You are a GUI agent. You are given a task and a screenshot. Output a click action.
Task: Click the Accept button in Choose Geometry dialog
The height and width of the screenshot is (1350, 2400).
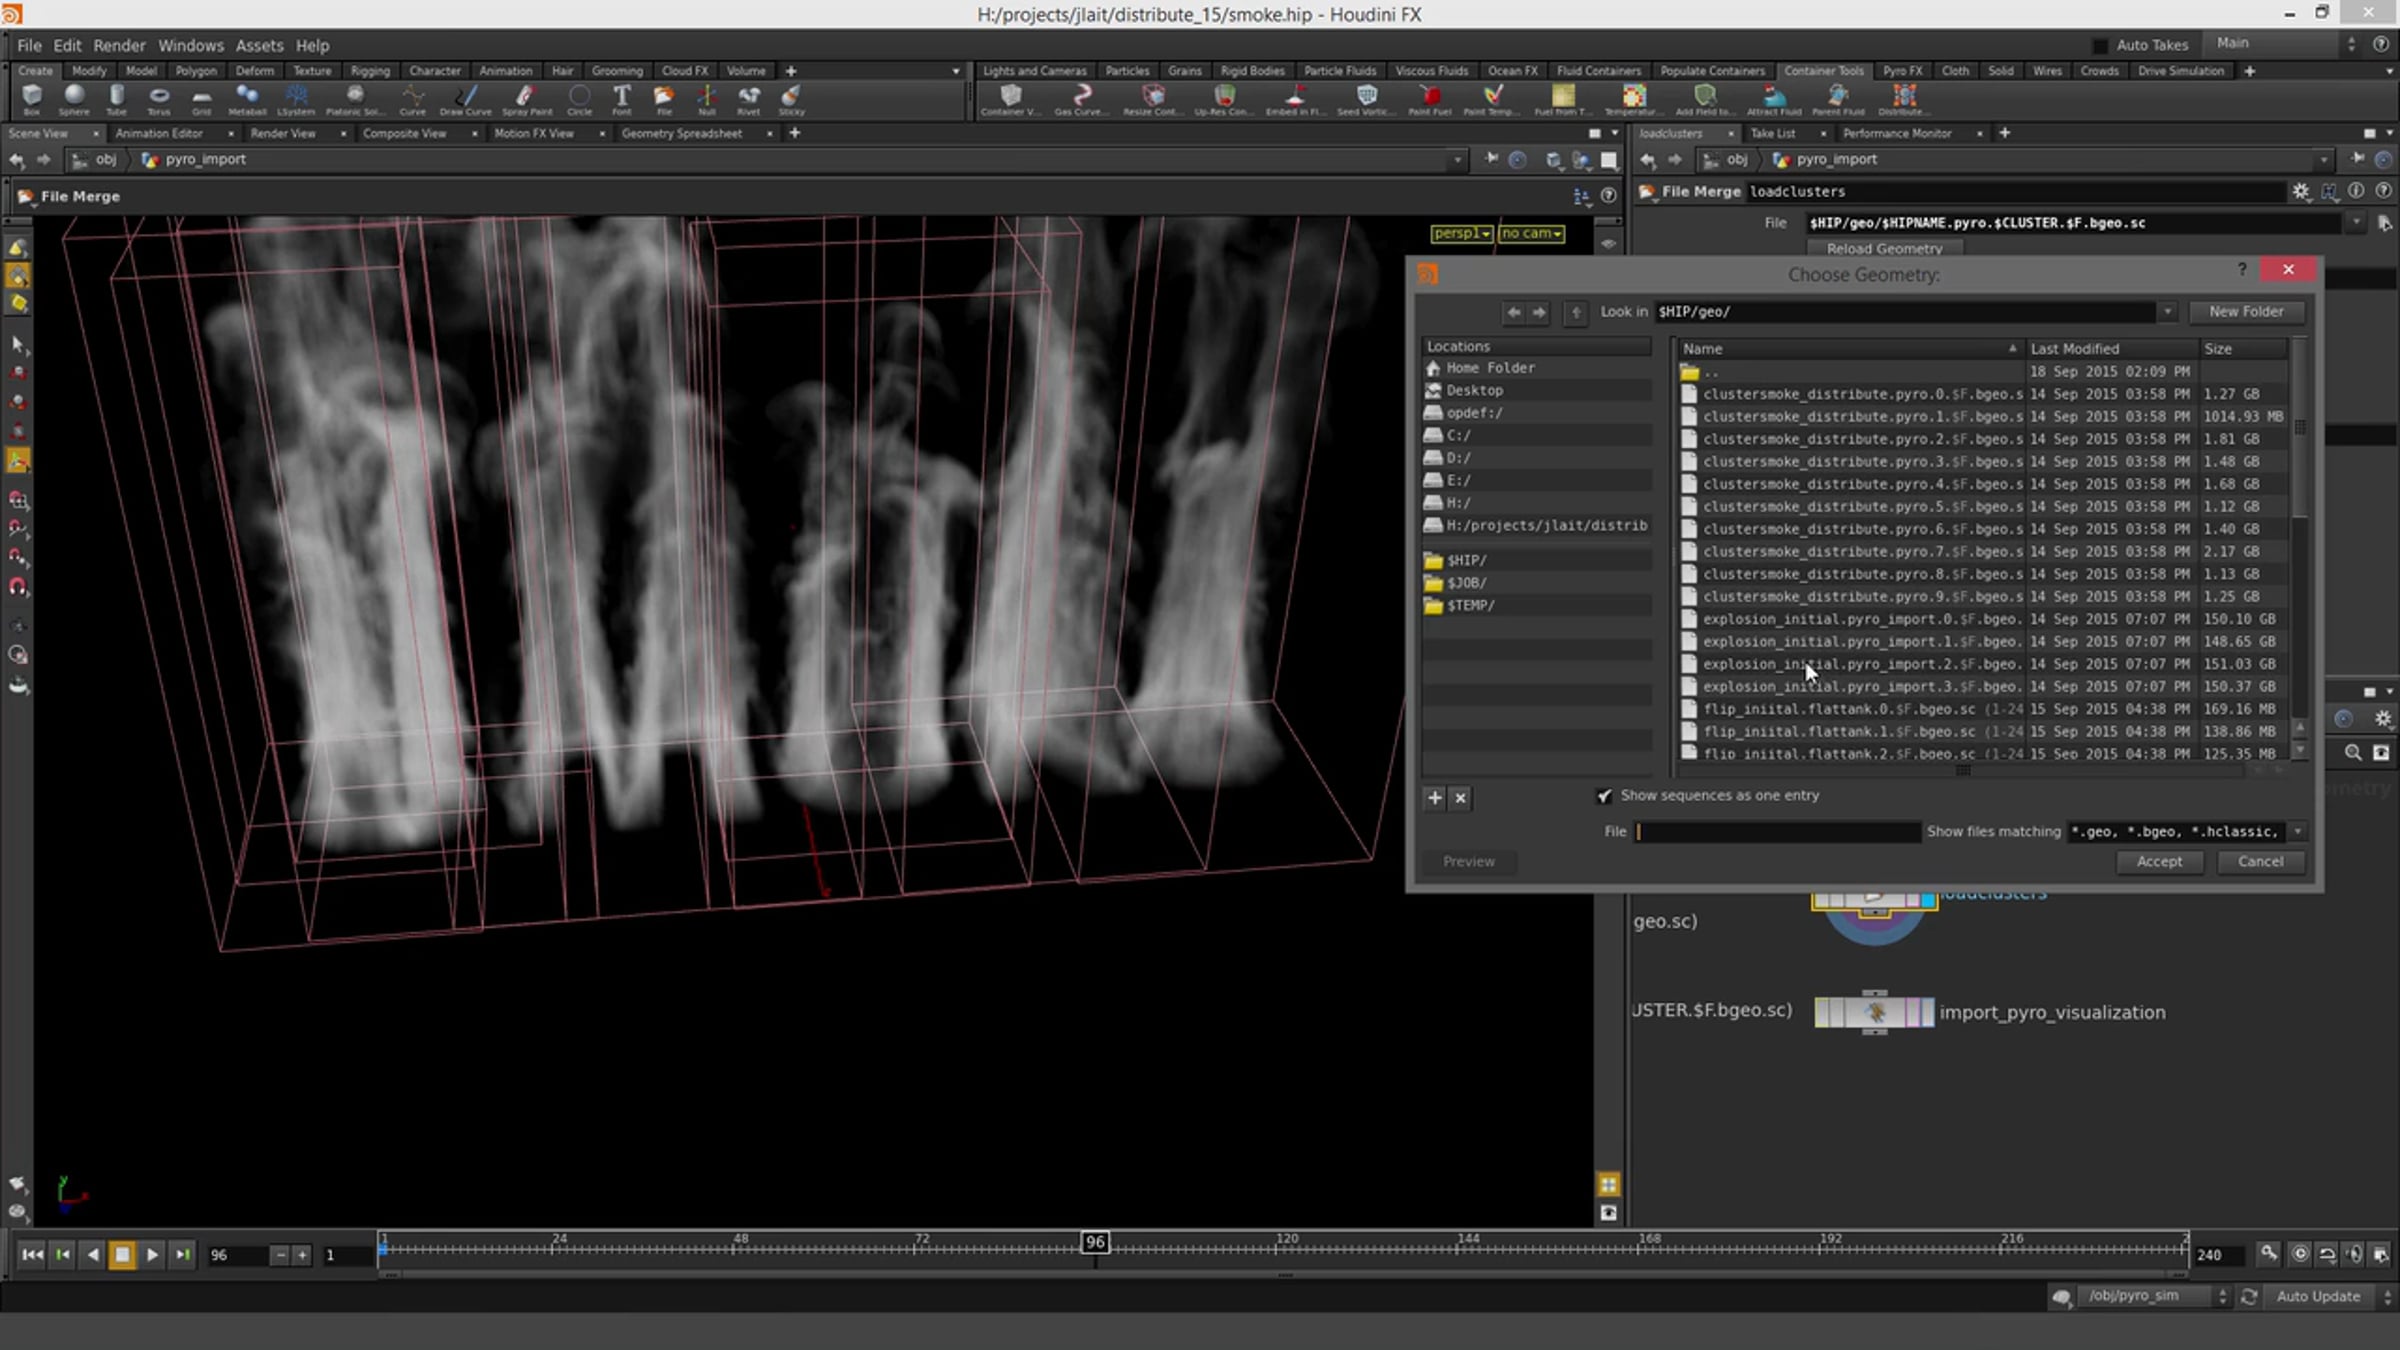pyautogui.click(x=2159, y=861)
